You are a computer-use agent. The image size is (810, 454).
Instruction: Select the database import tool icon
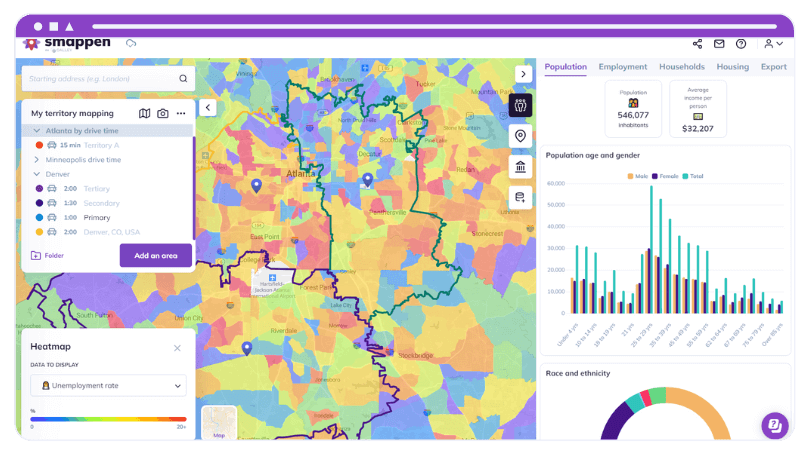tap(520, 197)
